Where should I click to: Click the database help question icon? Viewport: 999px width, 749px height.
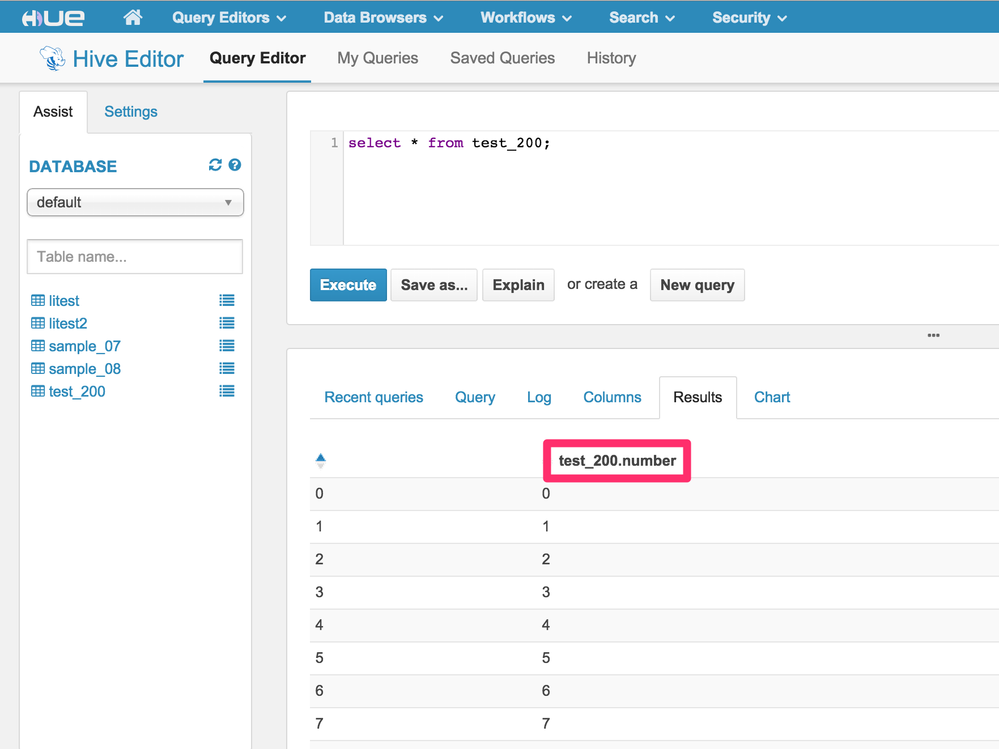coord(235,165)
